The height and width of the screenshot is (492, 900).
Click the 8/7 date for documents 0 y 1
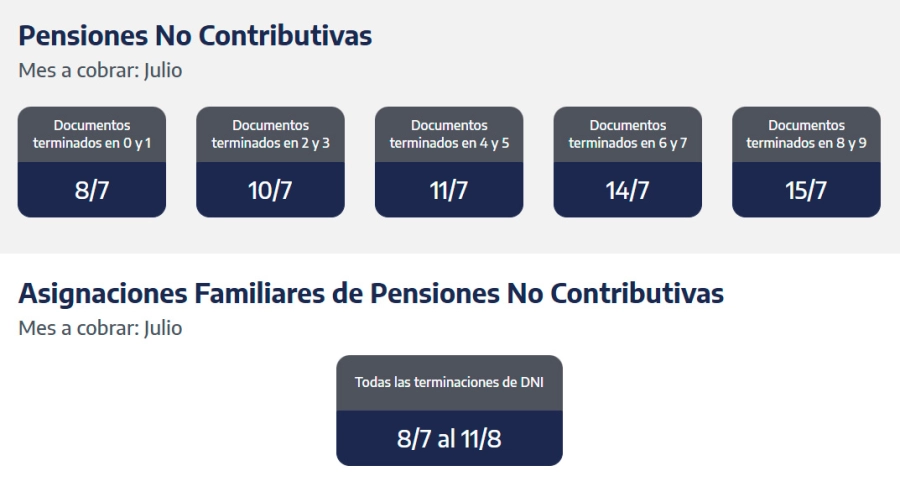click(92, 190)
